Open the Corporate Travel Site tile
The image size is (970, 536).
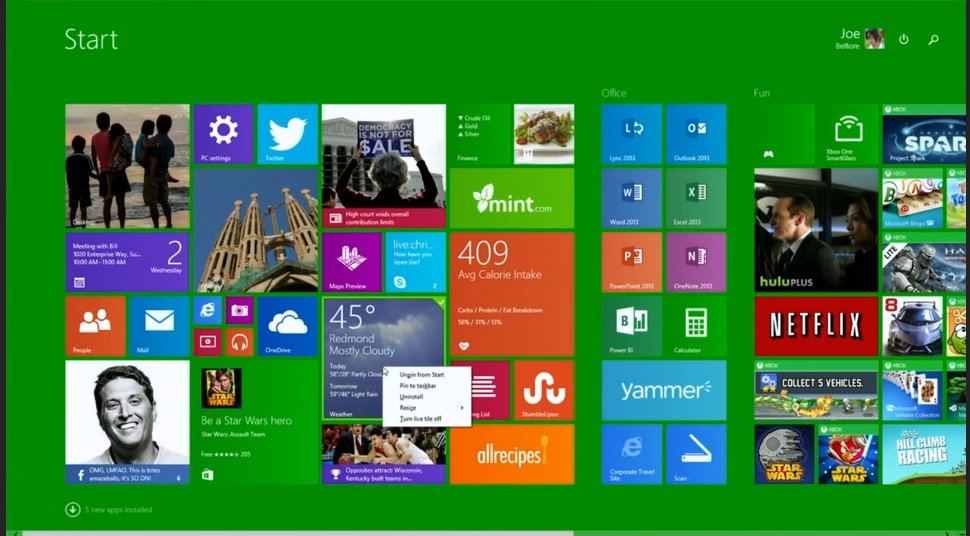pyautogui.click(x=632, y=454)
